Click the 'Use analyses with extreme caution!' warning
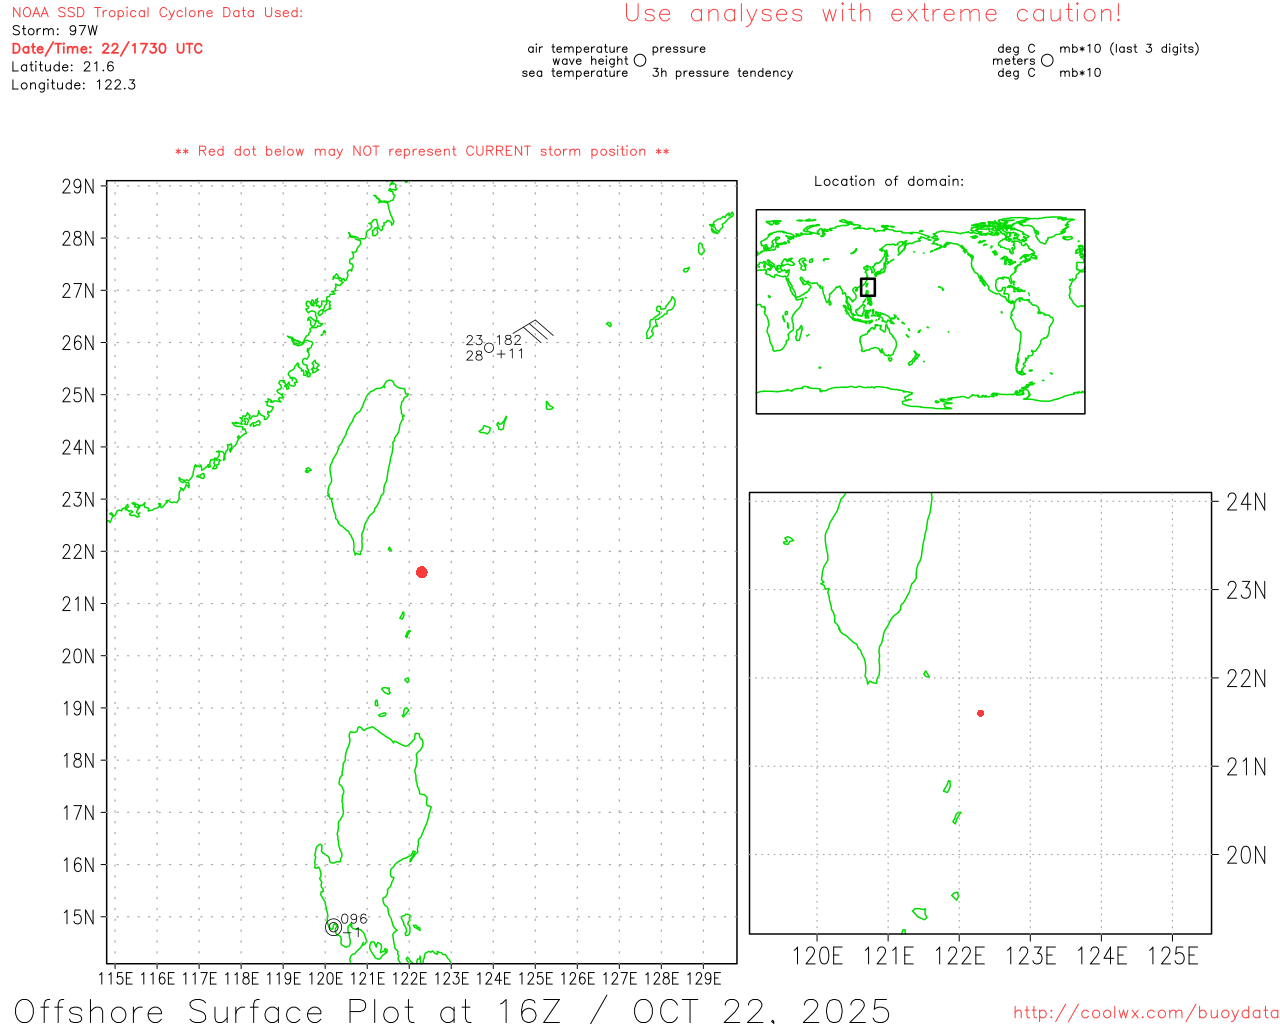Viewport: 1280px width, 1024px height. (x=872, y=14)
